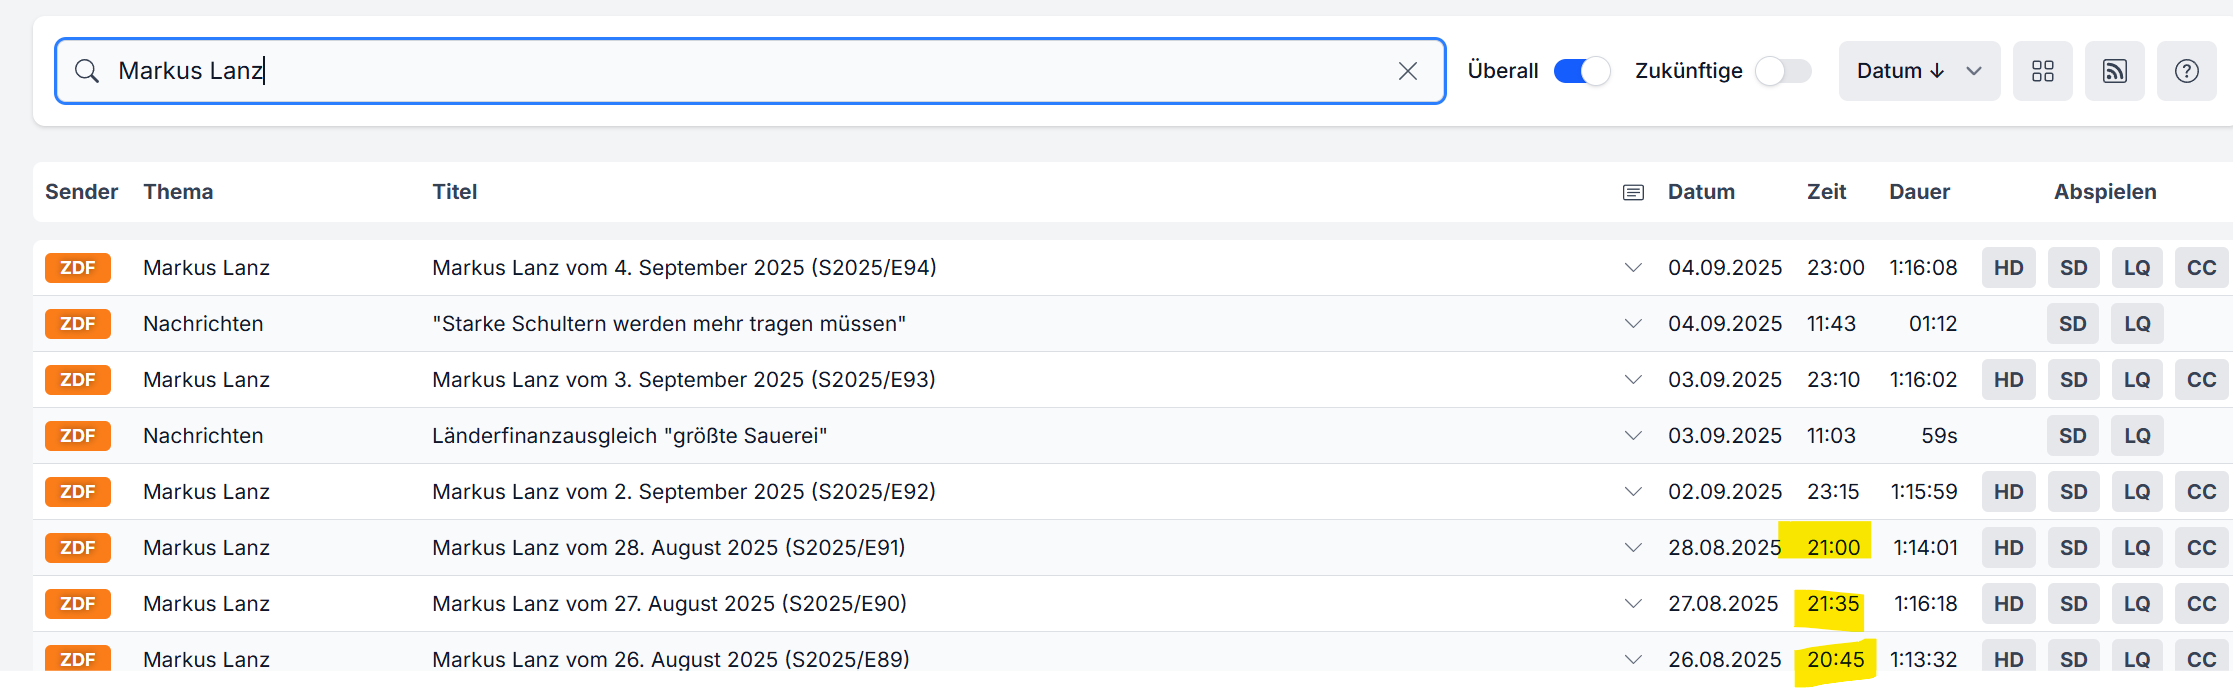This screenshot has width=2233, height=688.
Task: Click the ZDF badge of the 4. September episode
Action: [x=78, y=268]
